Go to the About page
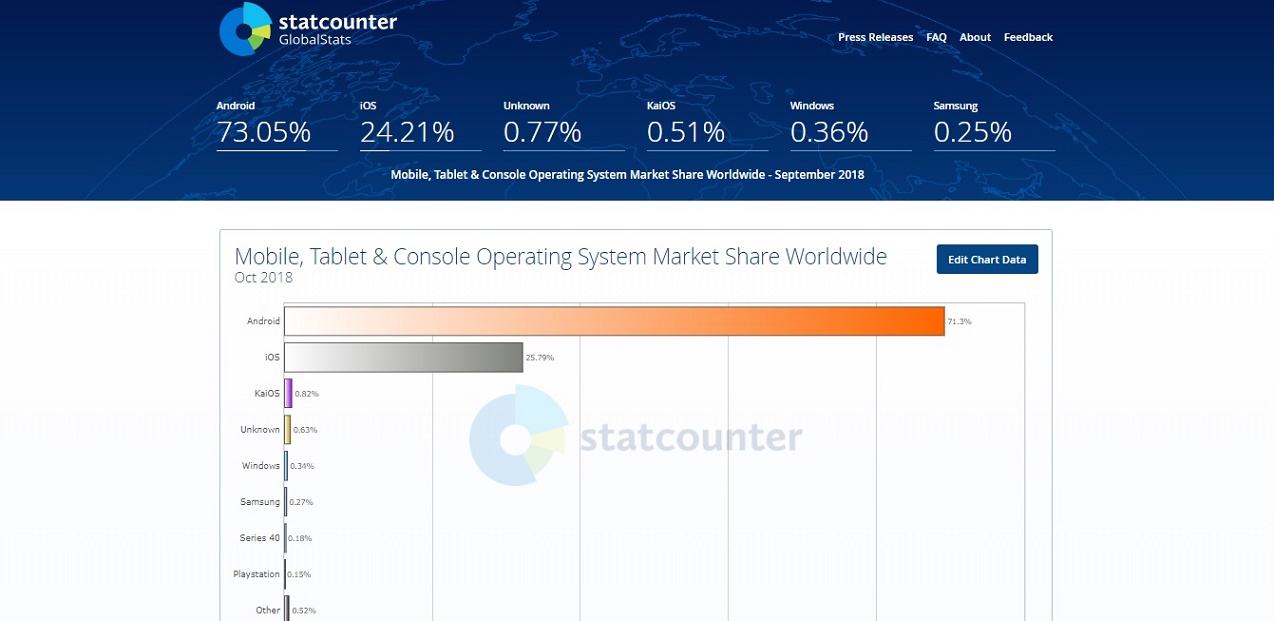The height and width of the screenshot is (621, 1274). pos(975,37)
